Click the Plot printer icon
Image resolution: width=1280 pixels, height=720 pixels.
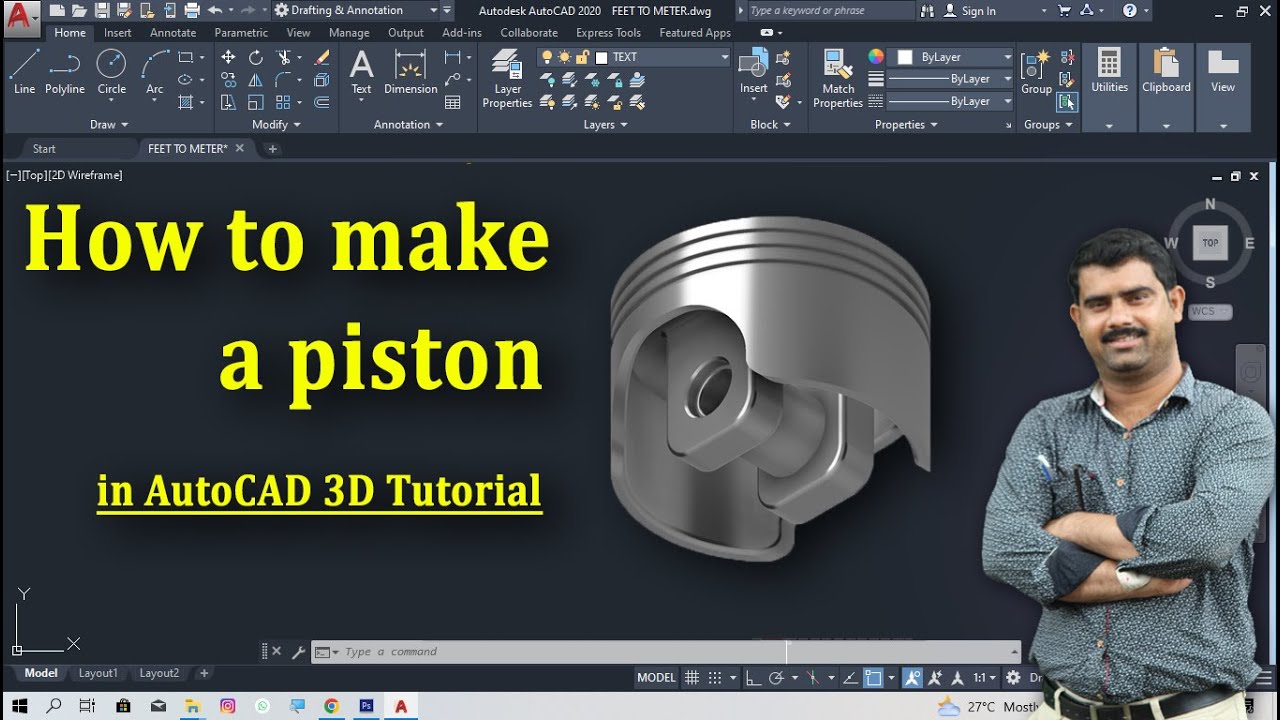[x=191, y=11]
